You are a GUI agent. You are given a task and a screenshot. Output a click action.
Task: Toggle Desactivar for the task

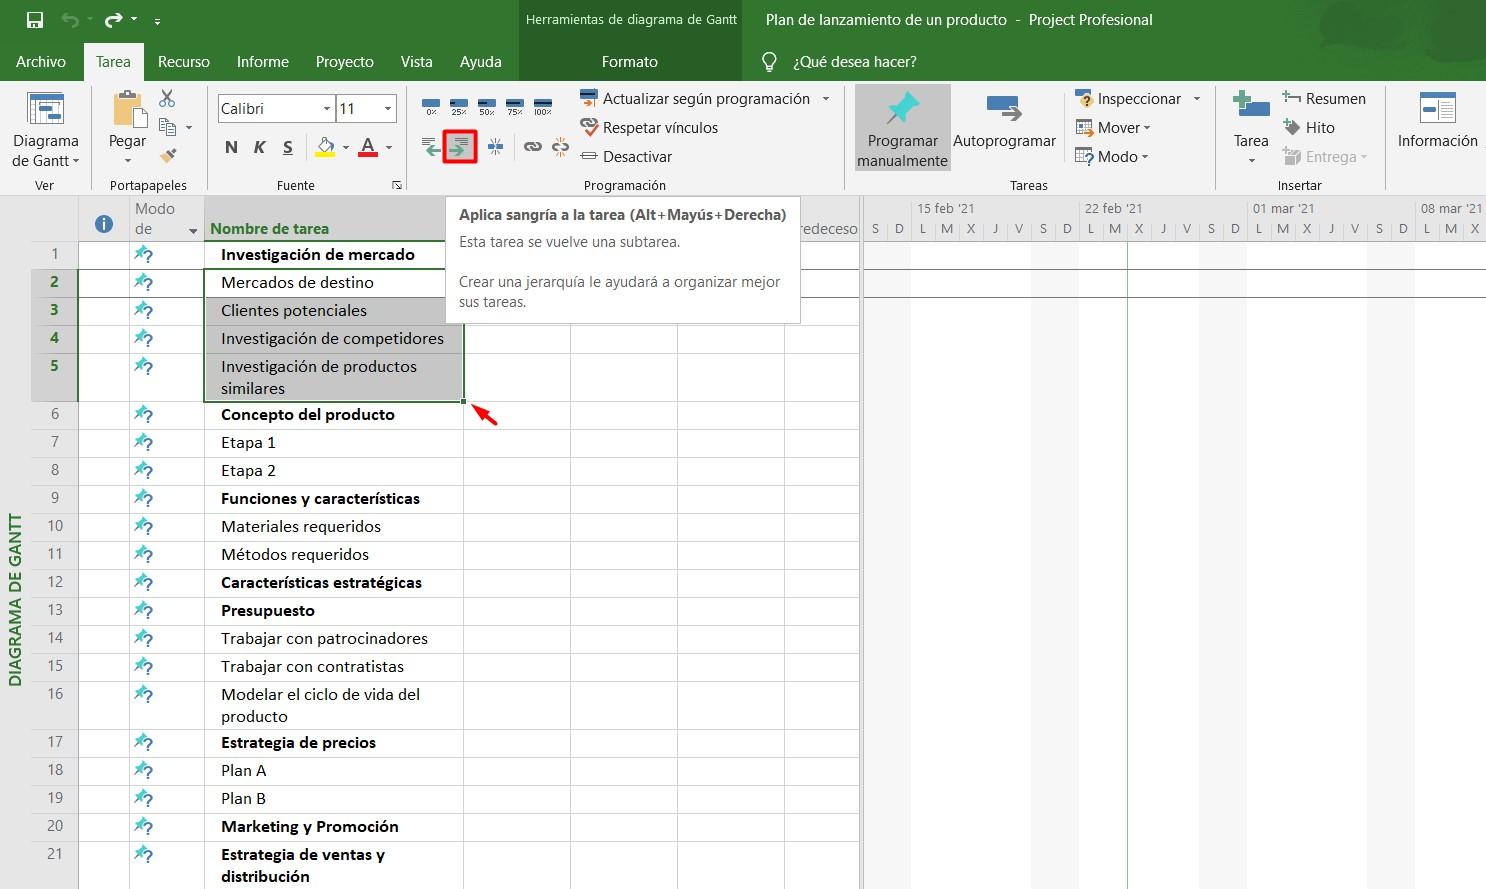(x=626, y=157)
